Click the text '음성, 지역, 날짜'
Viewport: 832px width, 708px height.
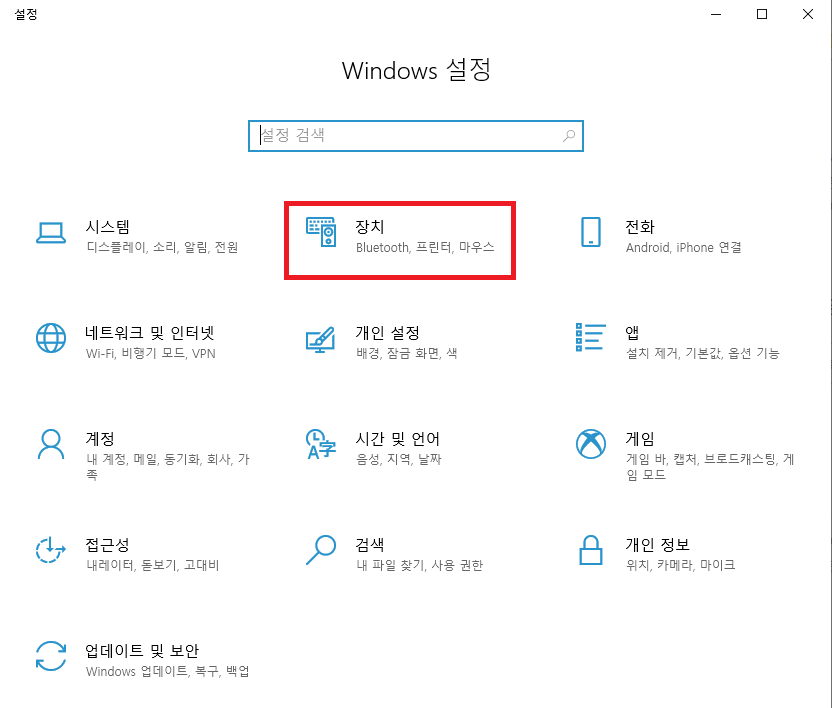(398, 459)
